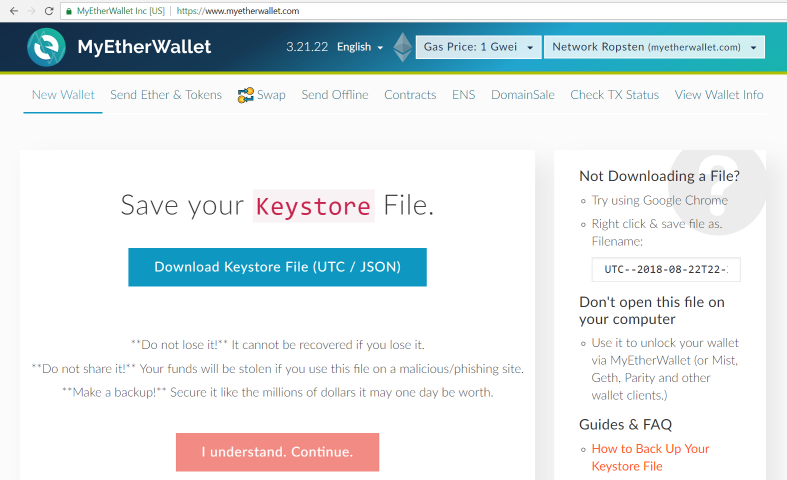Click the I understand. Continue. button
This screenshot has height=480, width=787.
pyautogui.click(x=278, y=452)
